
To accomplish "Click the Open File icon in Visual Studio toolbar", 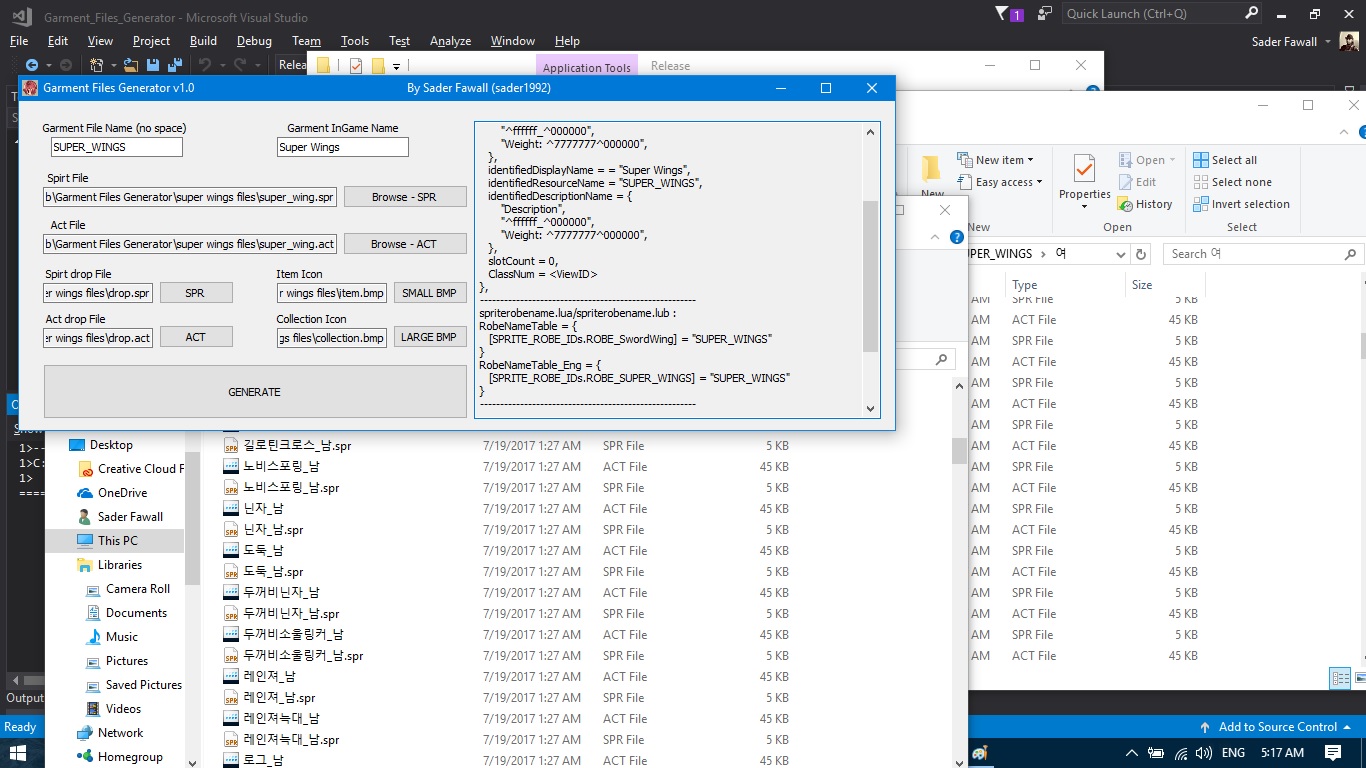I will (132, 65).
